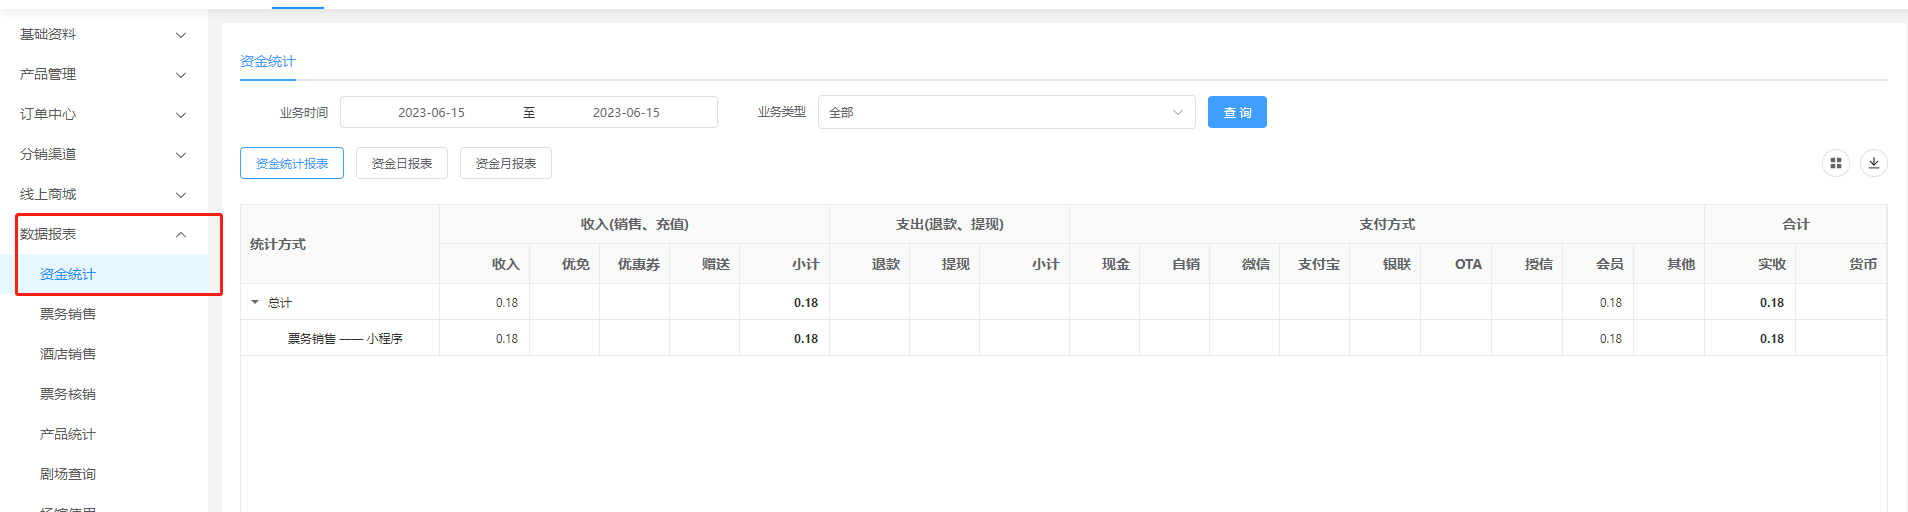Click the 查询 button
1908x512 pixels.
1236,112
